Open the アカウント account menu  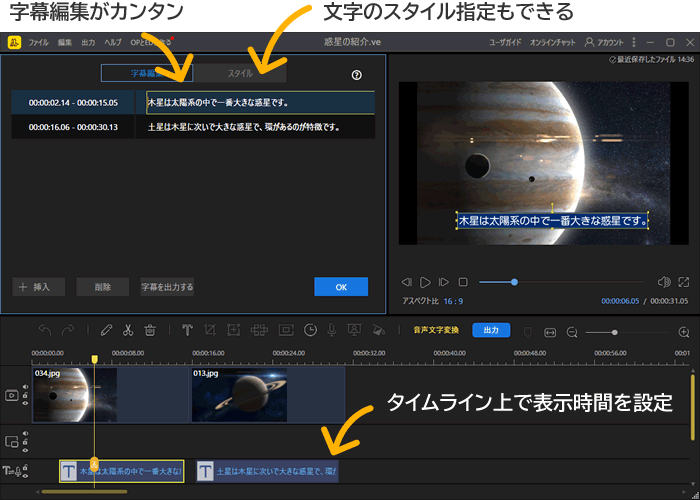(602, 43)
